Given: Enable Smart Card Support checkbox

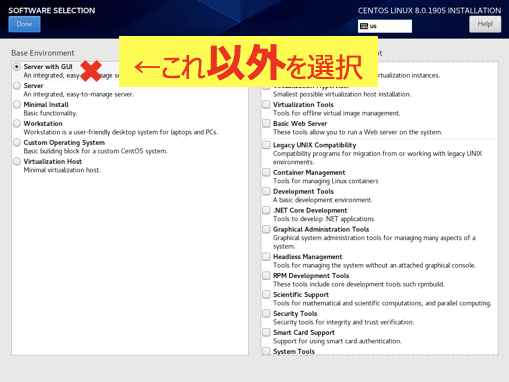Looking at the screenshot, I should coord(266,333).
